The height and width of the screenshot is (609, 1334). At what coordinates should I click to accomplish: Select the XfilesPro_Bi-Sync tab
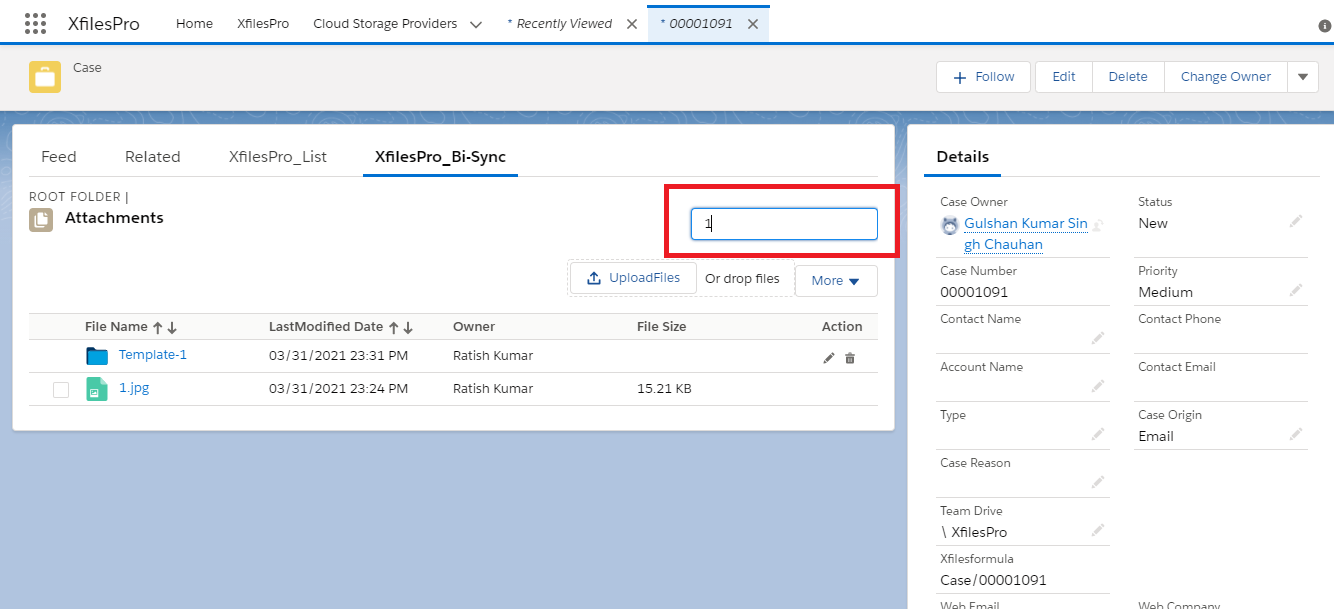pyautogui.click(x=440, y=157)
